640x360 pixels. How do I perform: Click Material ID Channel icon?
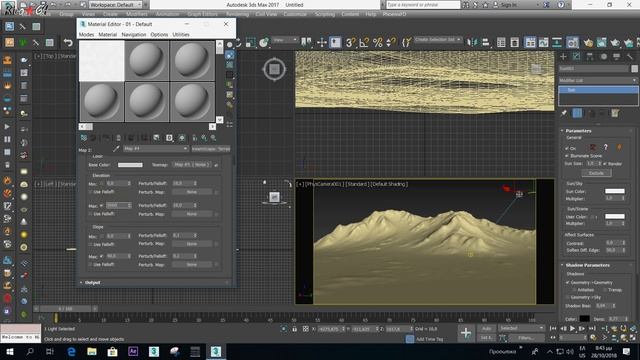[169, 138]
